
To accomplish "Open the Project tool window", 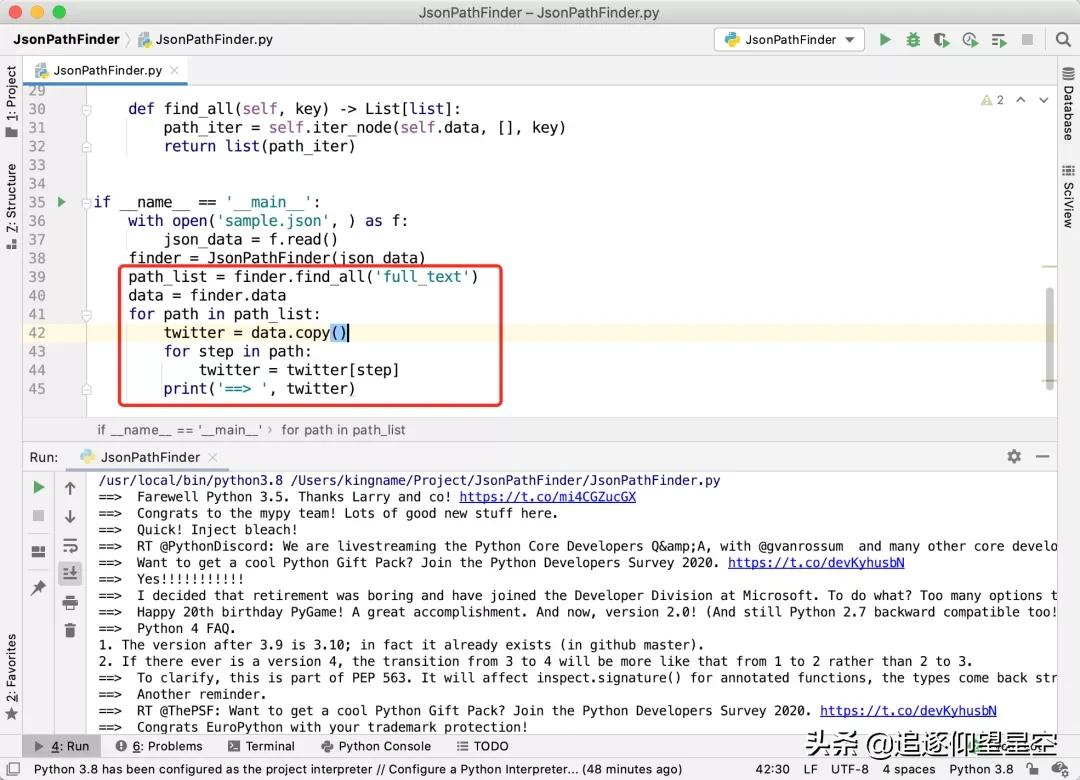I will tap(11, 101).
